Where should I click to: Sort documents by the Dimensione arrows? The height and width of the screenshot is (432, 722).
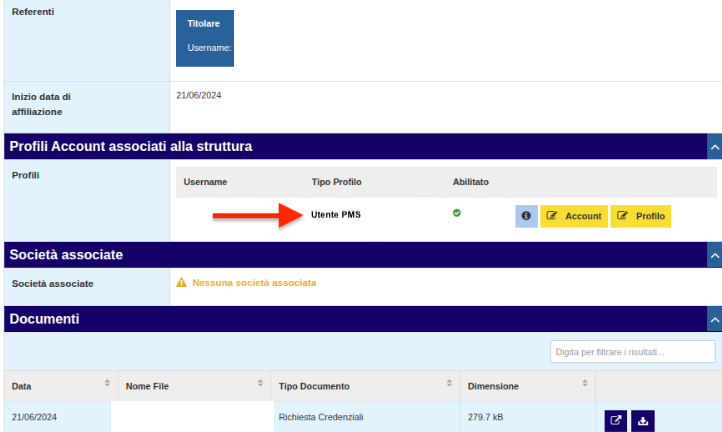pos(585,384)
